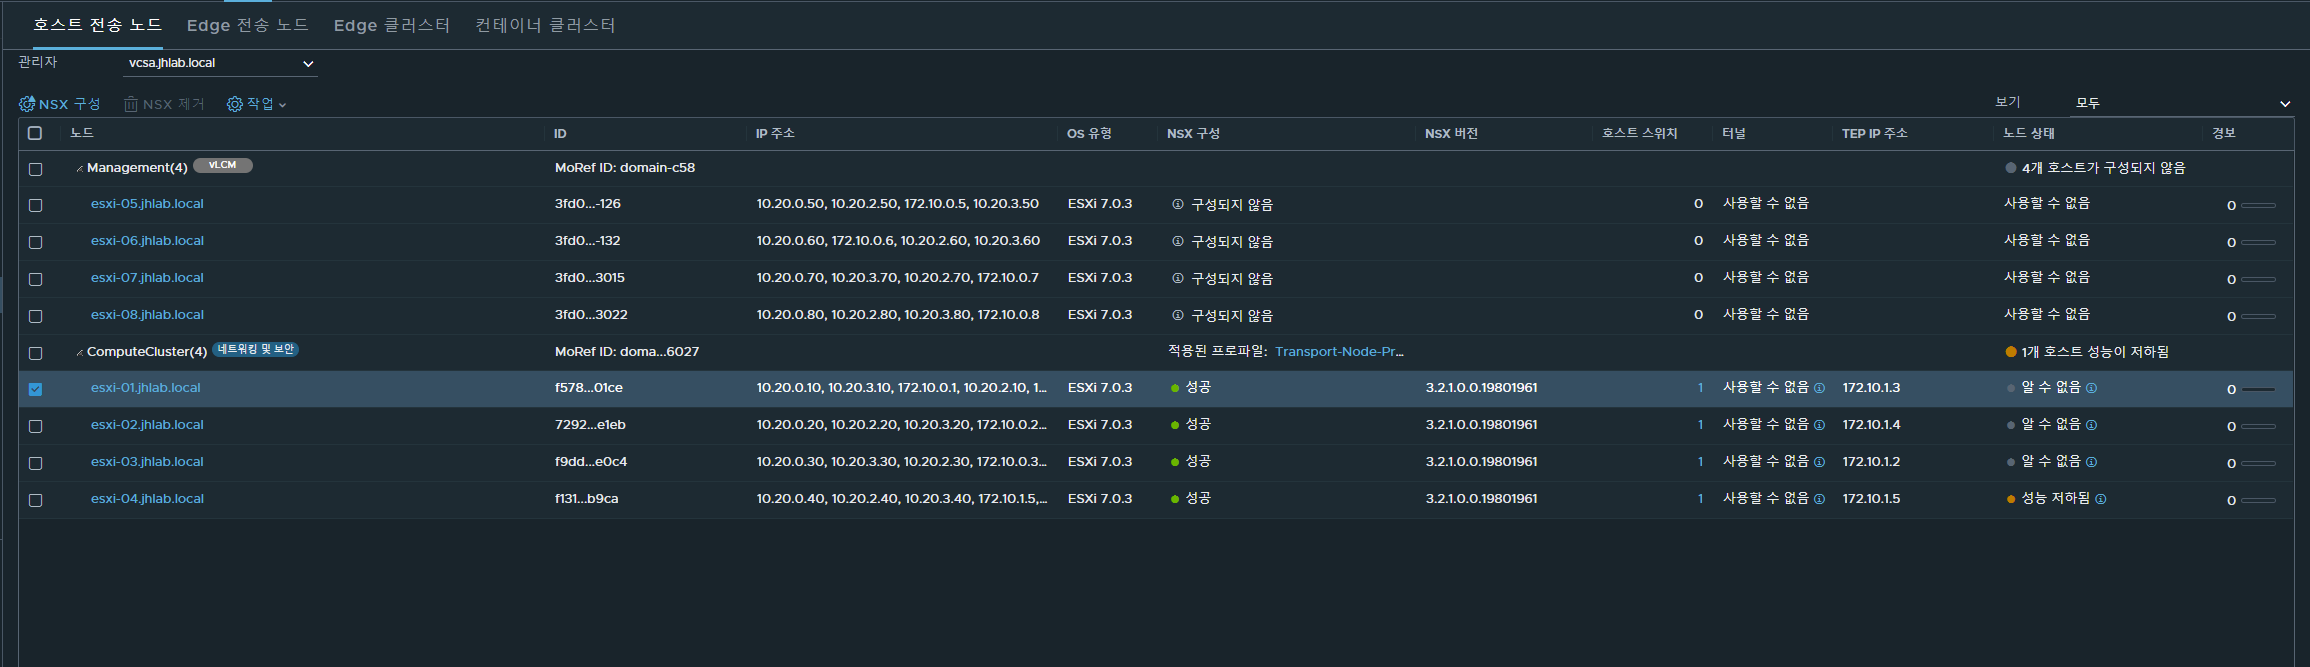The height and width of the screenshot is (667, 2310).
Task: Click host switch count 1 for esxi-02
Action: (x=1700, y=425)
